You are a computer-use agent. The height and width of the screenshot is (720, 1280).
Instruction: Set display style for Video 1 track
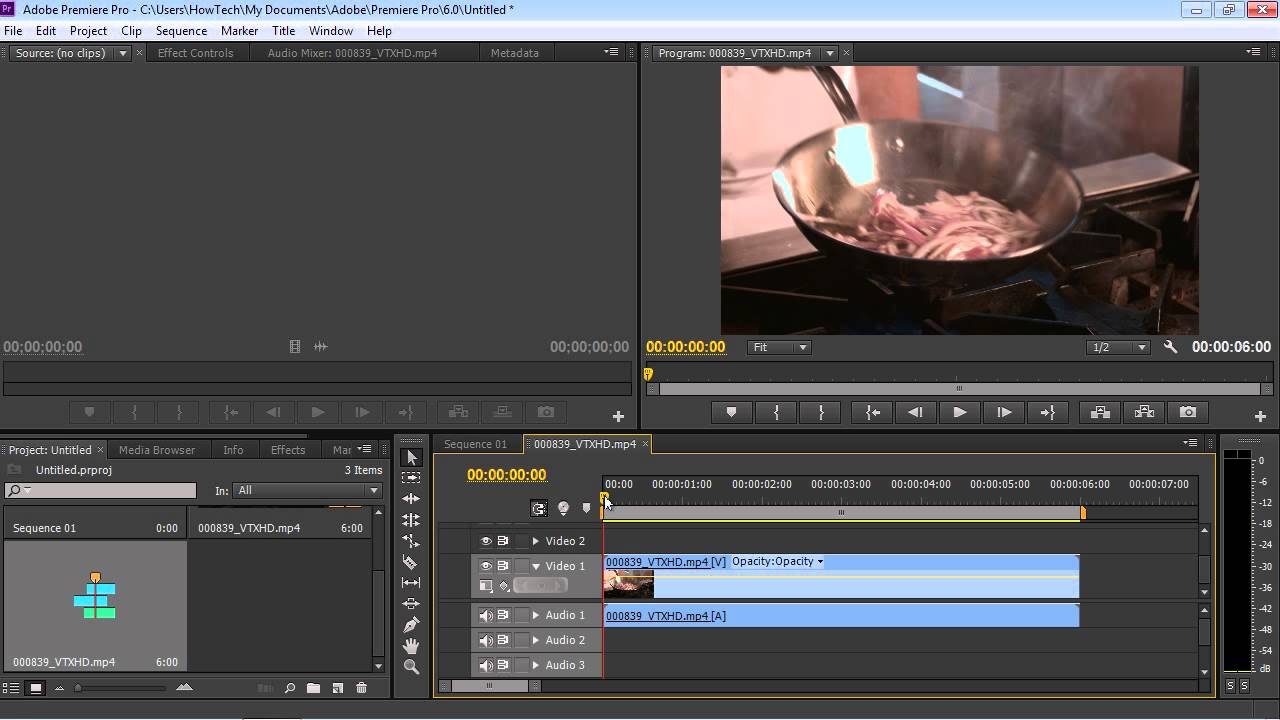click(x=486, y=586)
